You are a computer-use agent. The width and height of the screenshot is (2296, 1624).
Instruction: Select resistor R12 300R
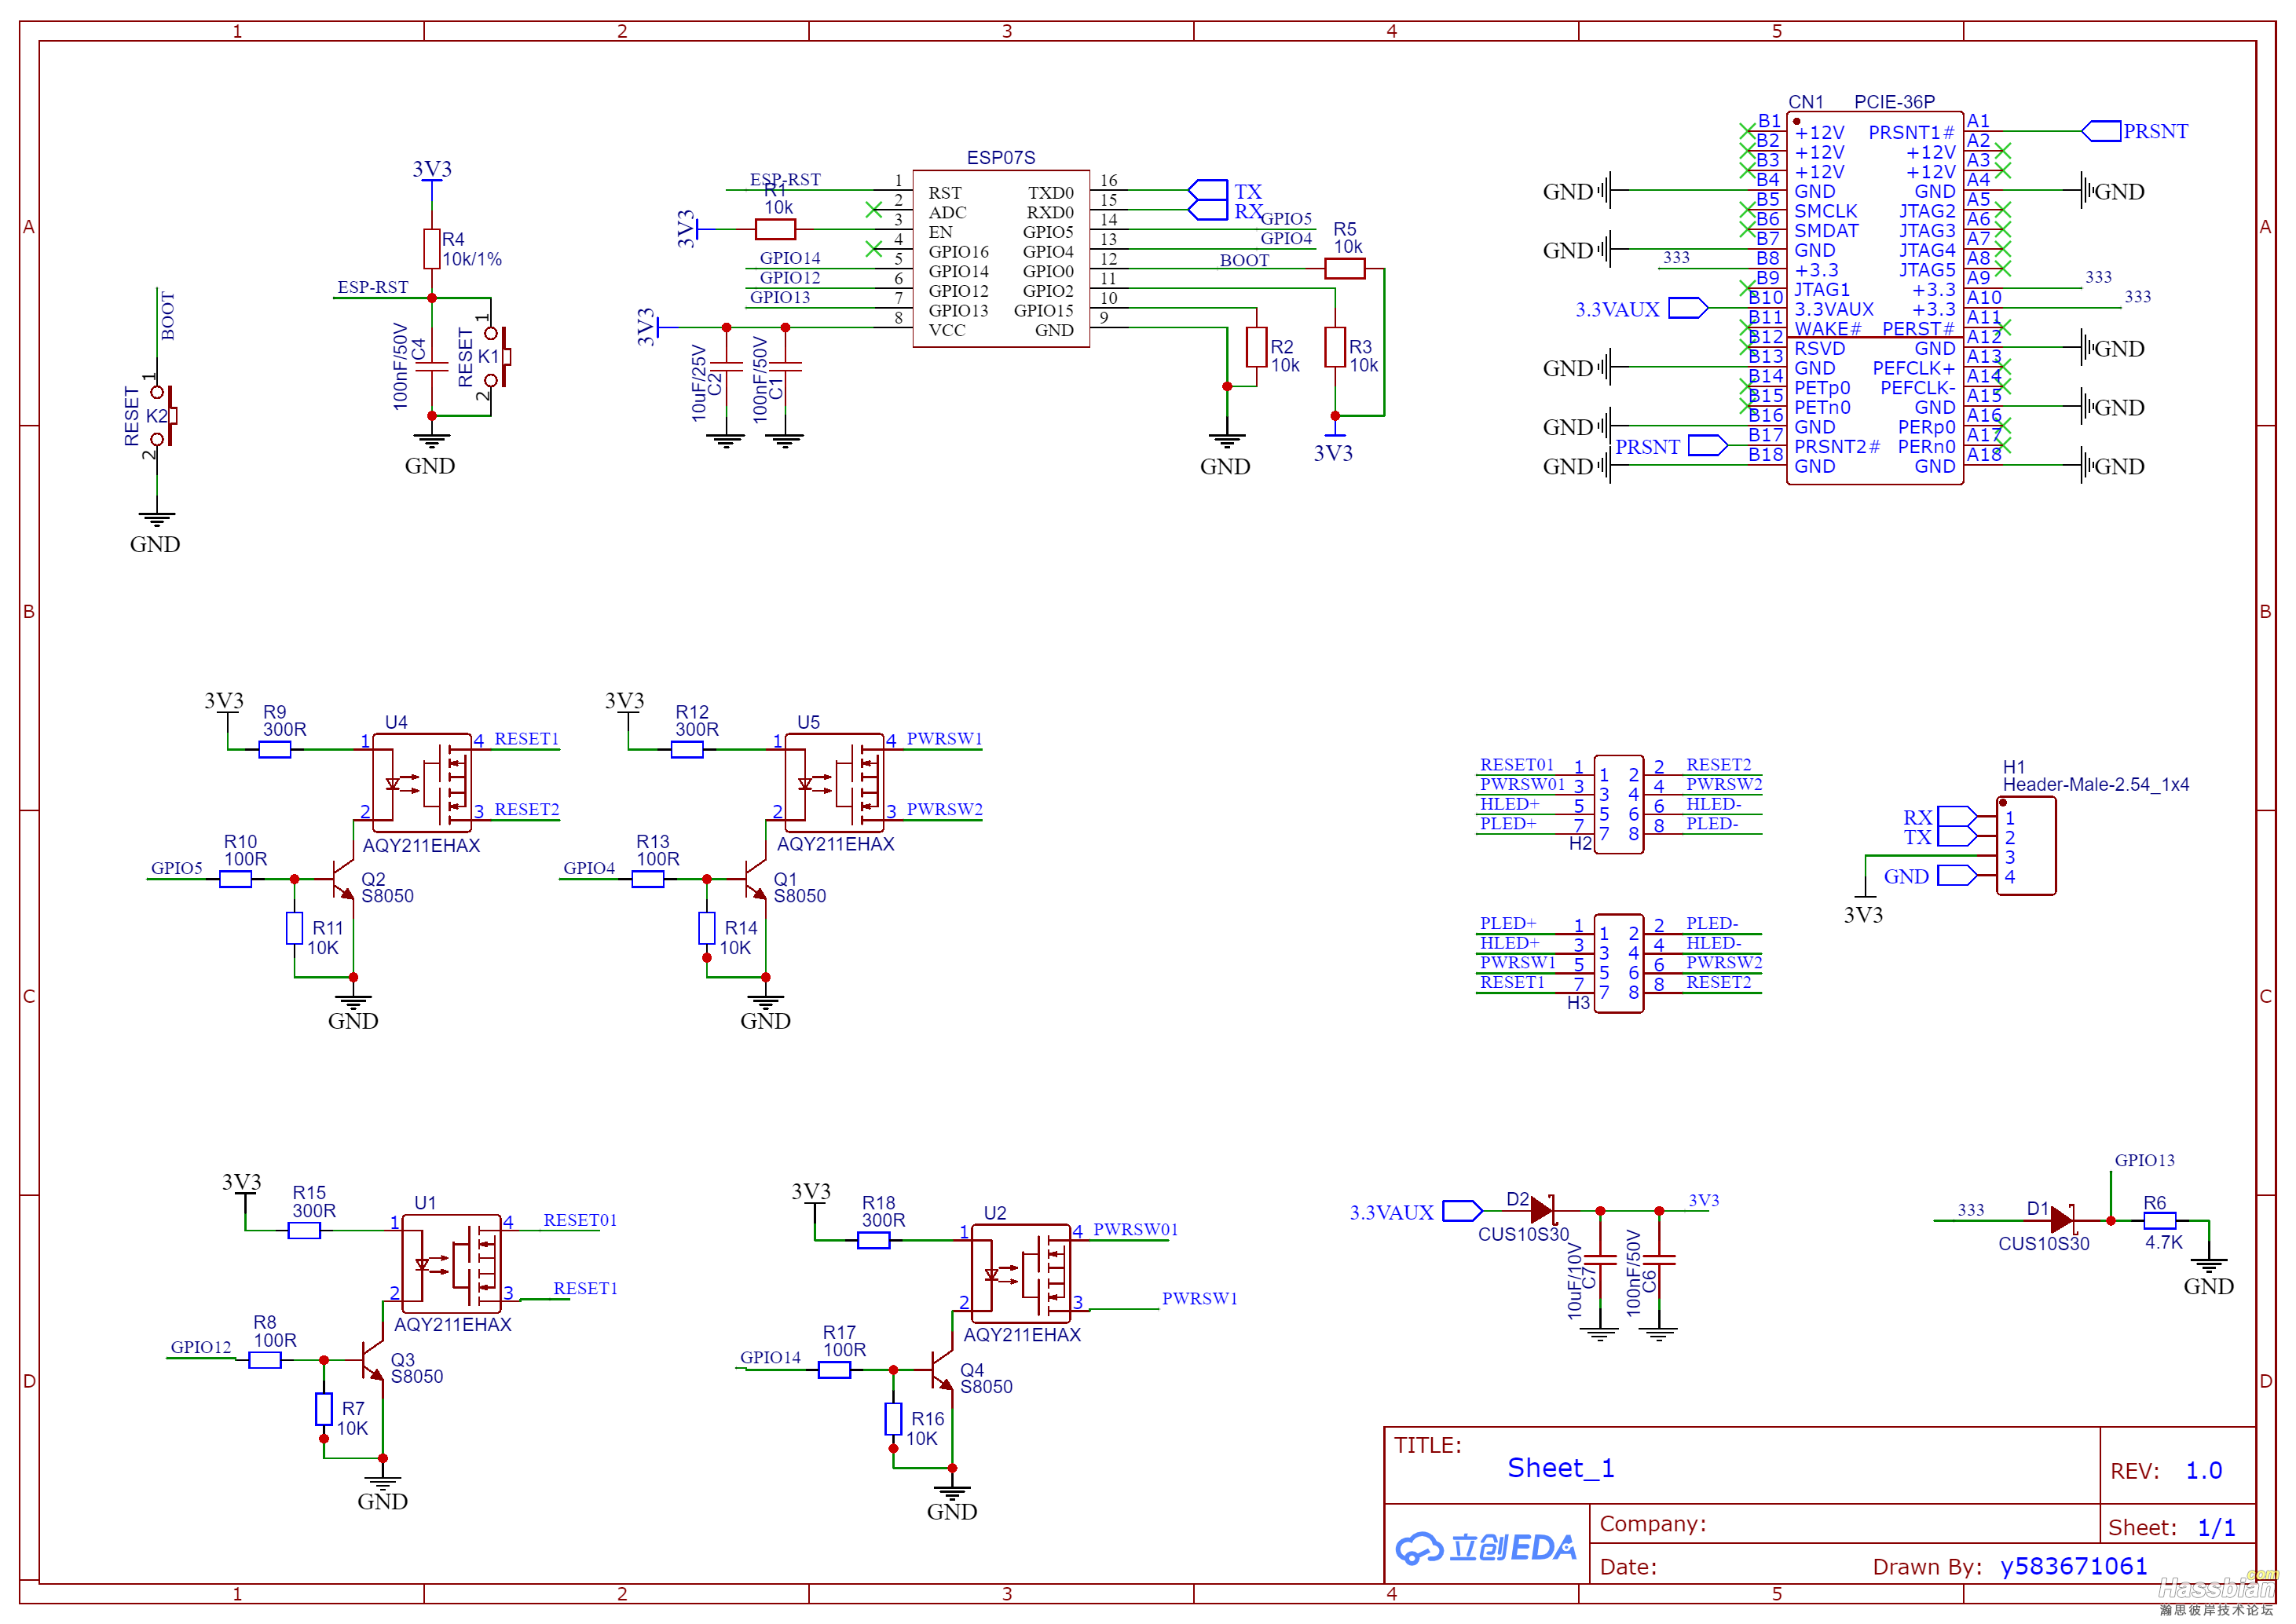[x=687, y=749]
